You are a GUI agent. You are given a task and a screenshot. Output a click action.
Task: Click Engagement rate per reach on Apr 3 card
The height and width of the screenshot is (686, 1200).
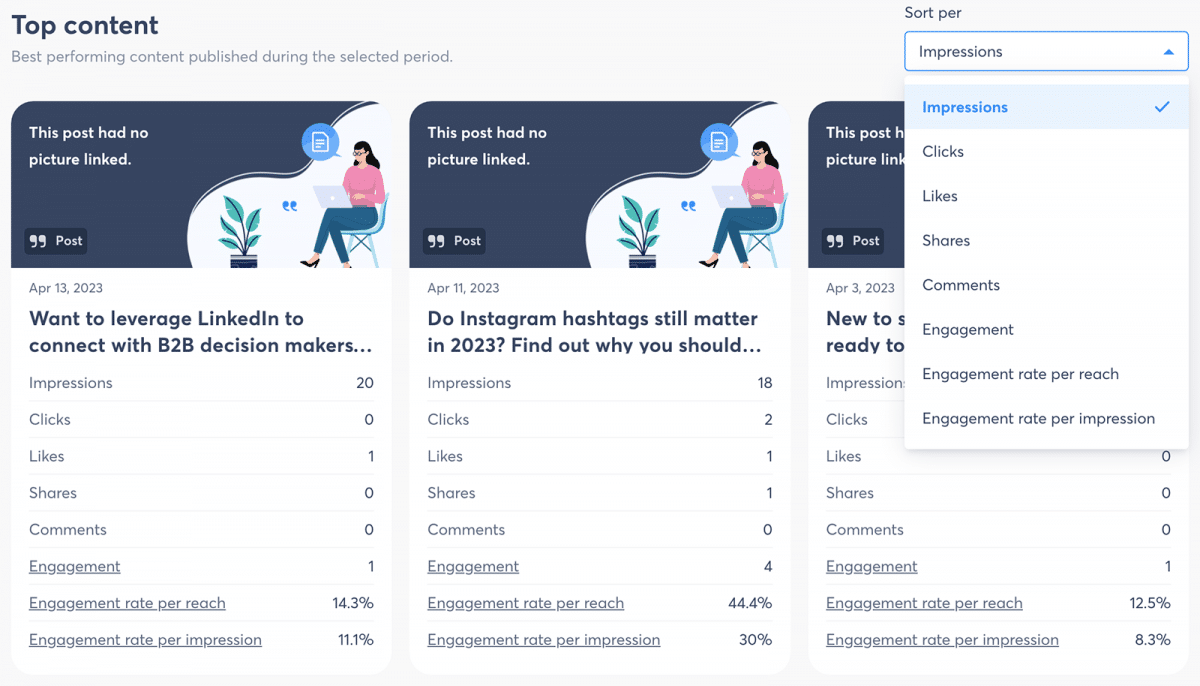[x=924, y=603]
